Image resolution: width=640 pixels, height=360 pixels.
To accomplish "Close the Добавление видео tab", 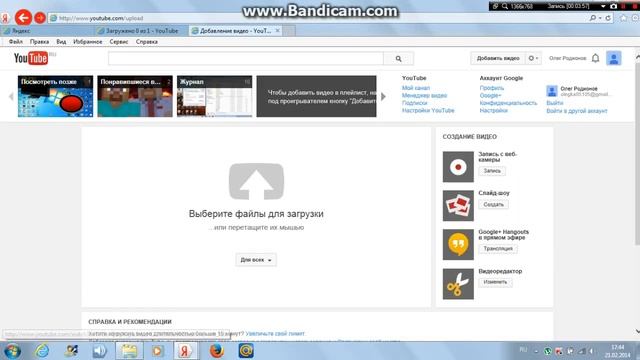I will click(x=278, y=31).
